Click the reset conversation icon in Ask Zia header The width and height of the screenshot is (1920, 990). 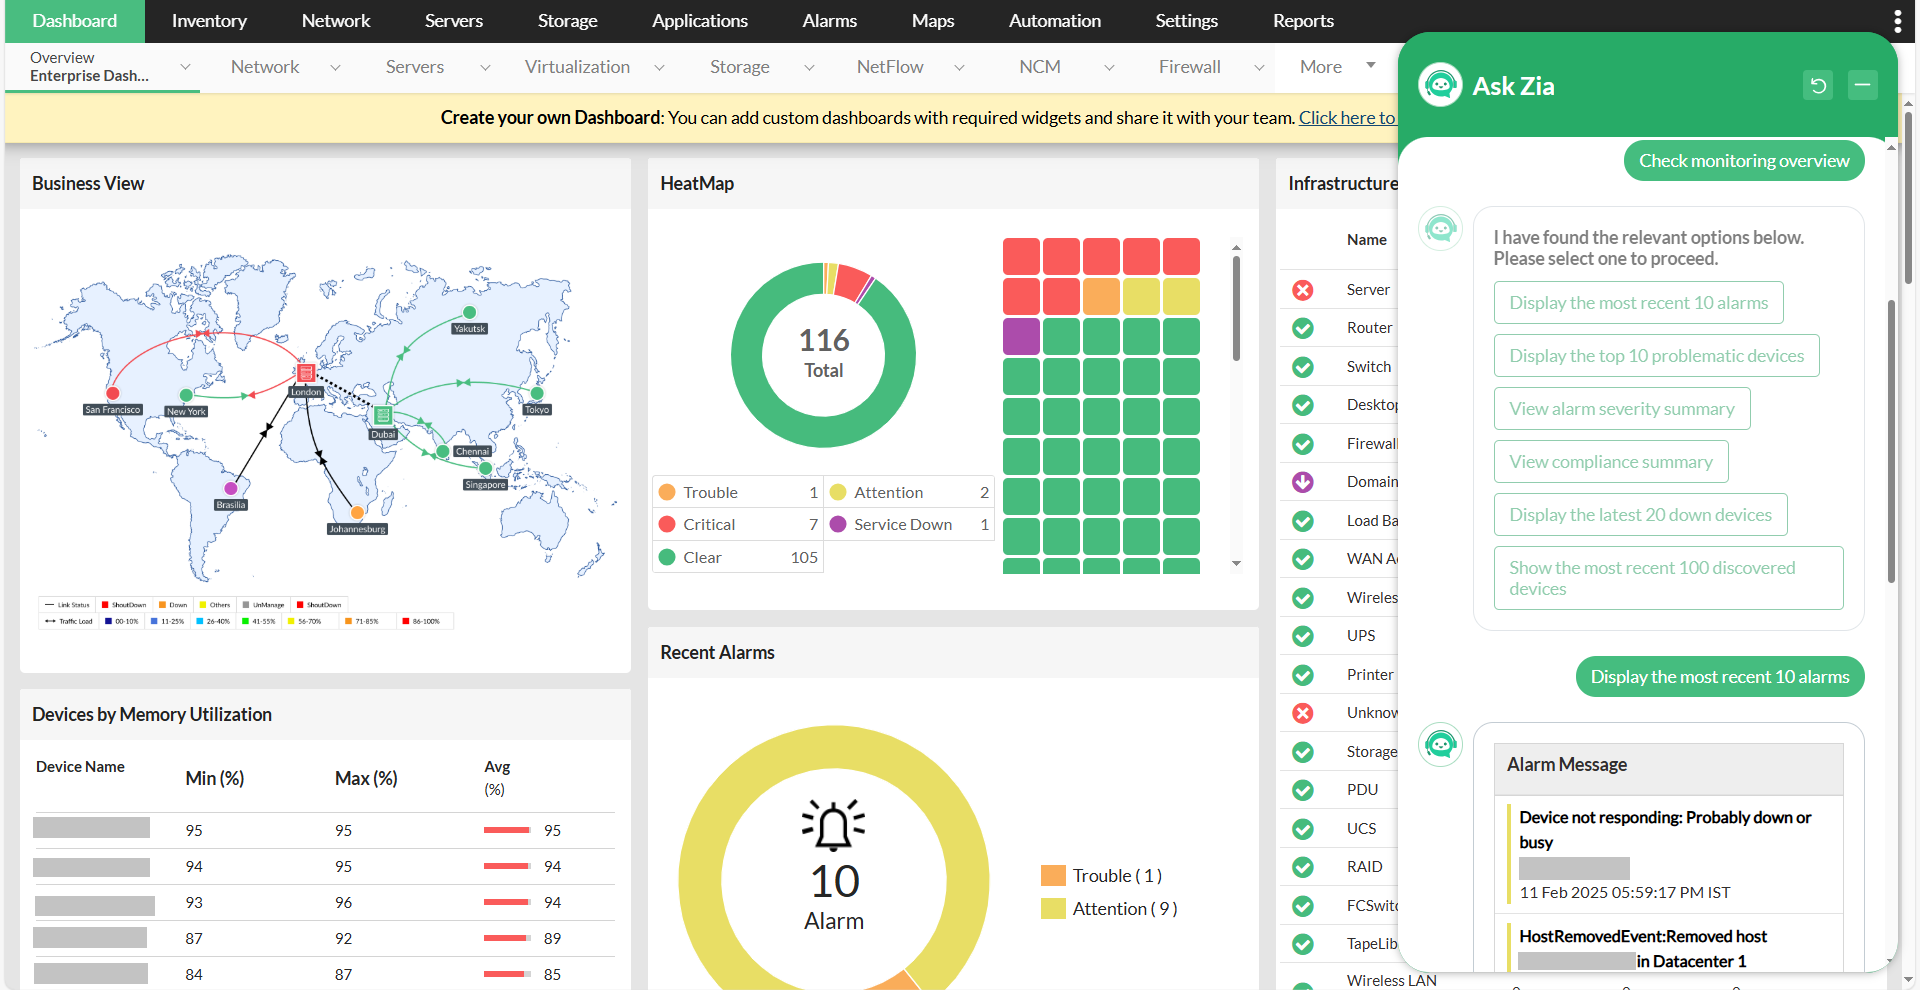click(x=1818, y=85)
